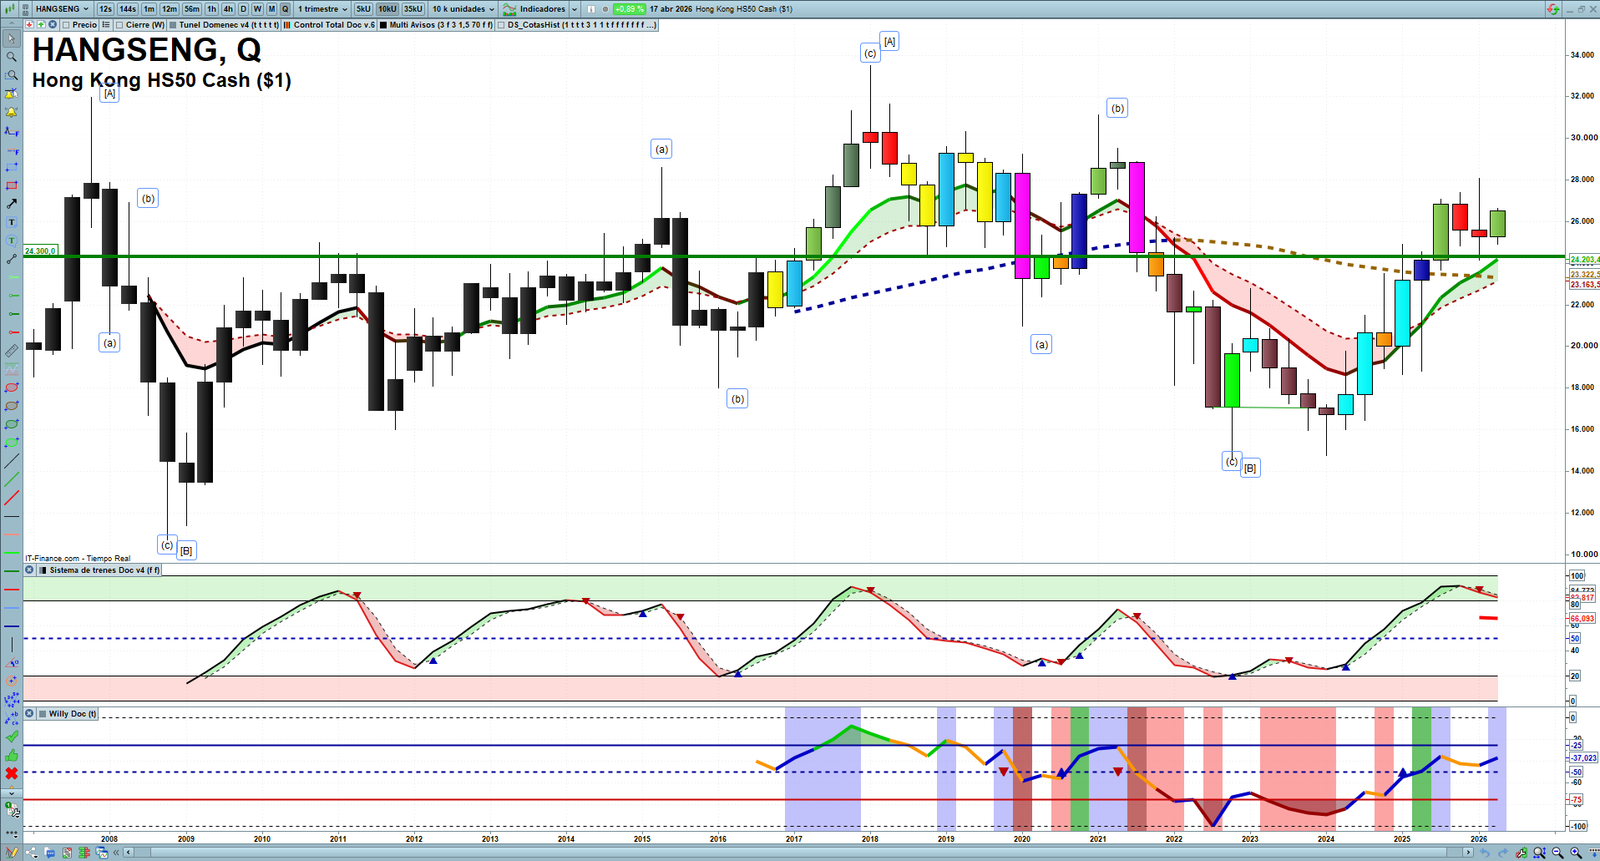Expand the Indicadores dropdown arrow
This screenshot has height=861, width=1600.
tap(575, 9)
